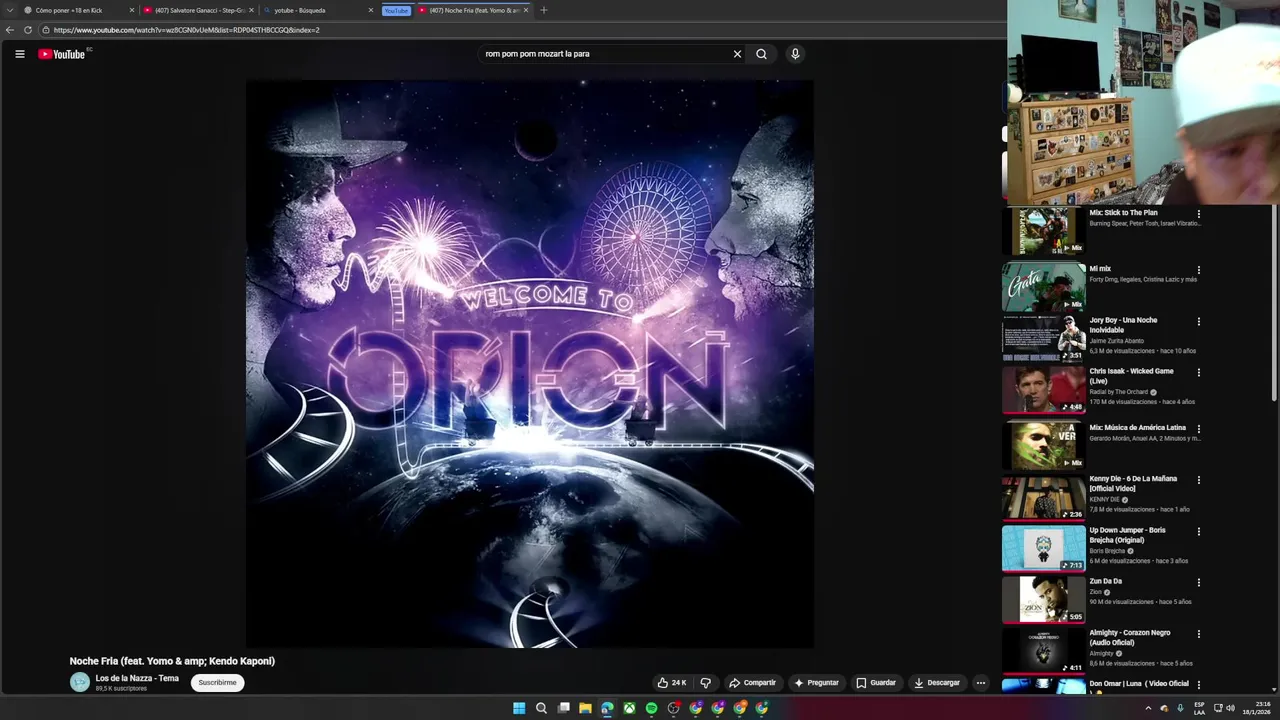
Task: Close the Noche Fria tab
Action: coord(526,10)
